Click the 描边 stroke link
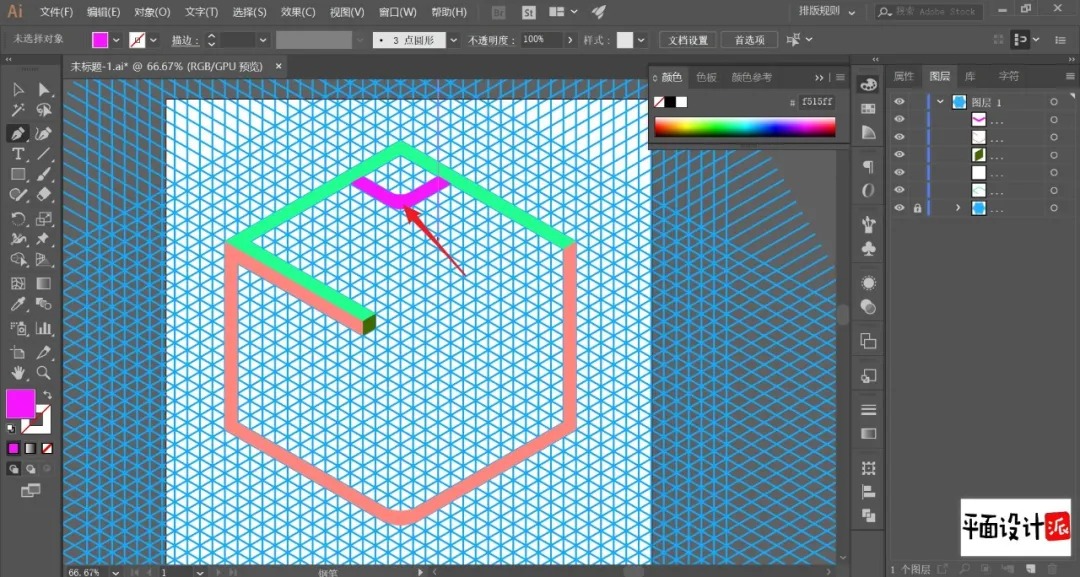 (x=185, y=41)
